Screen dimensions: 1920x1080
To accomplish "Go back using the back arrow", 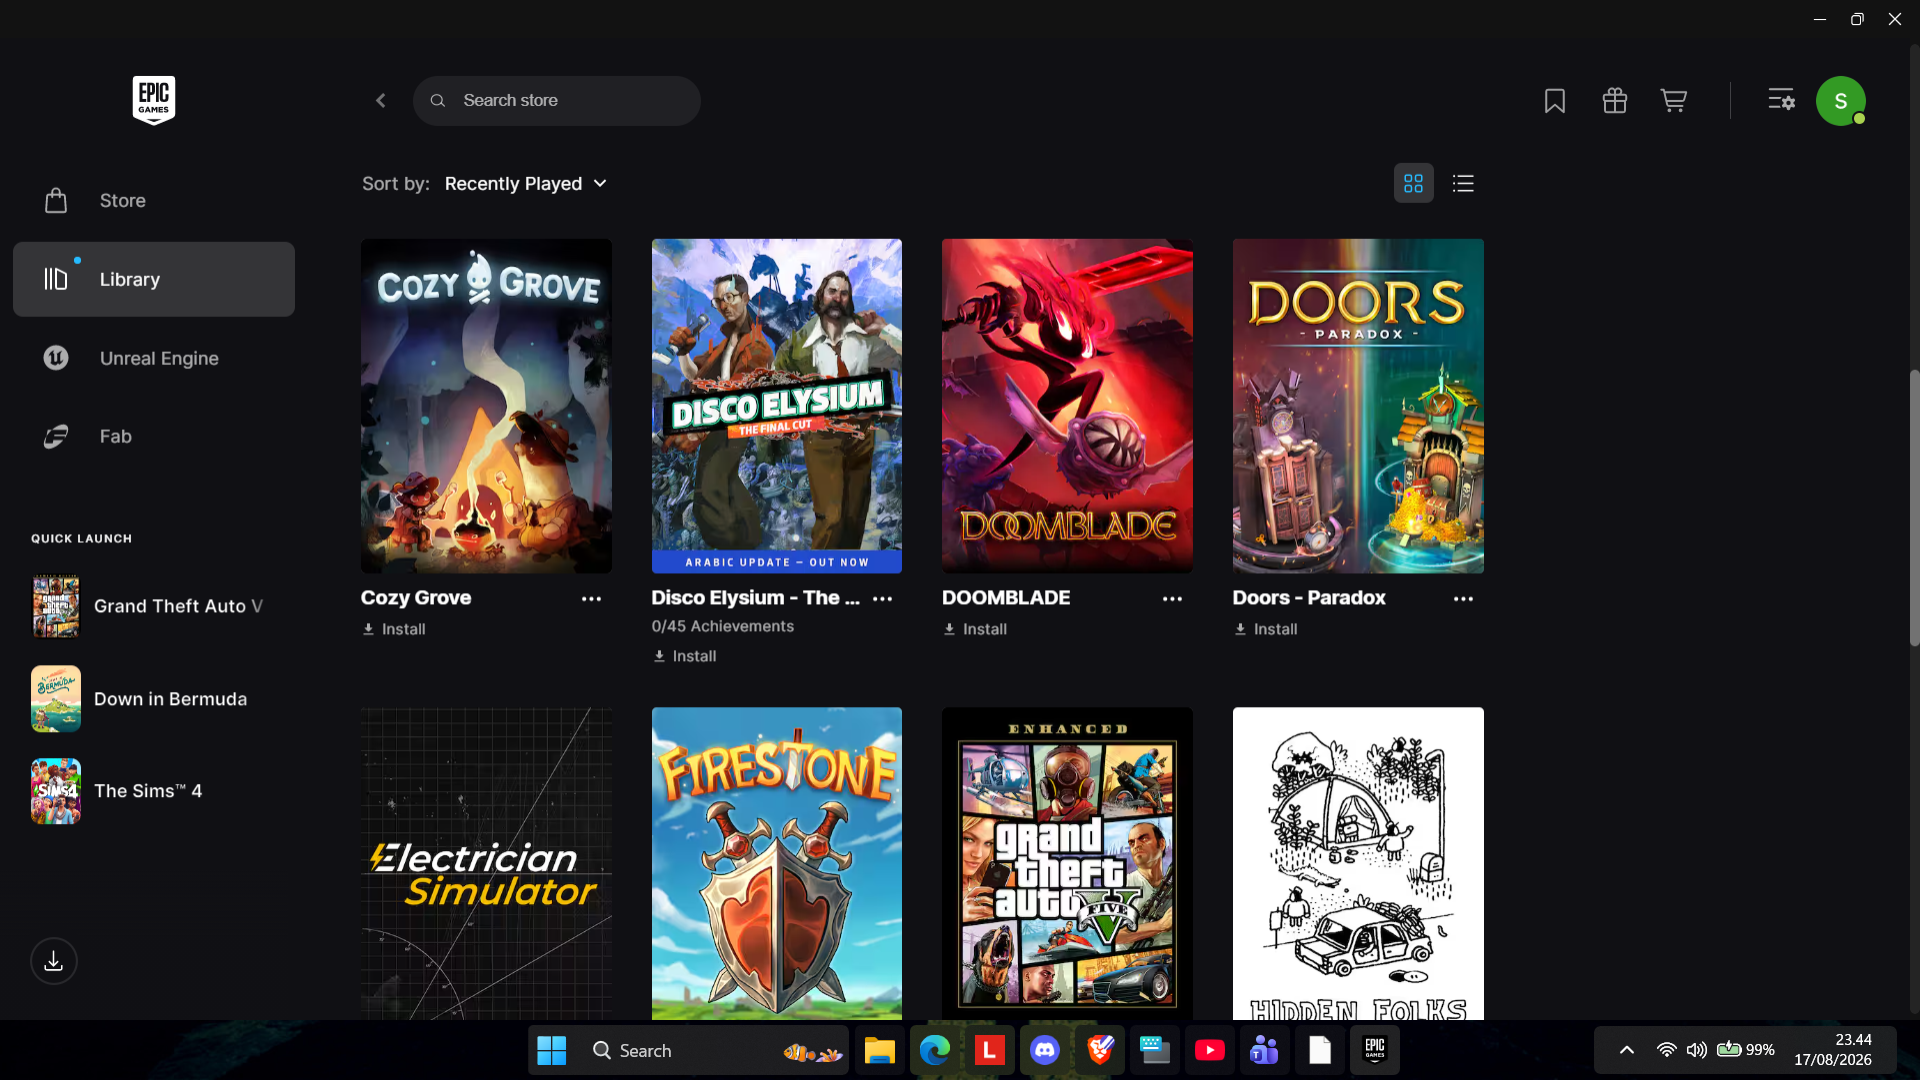I will pos(381,101).
